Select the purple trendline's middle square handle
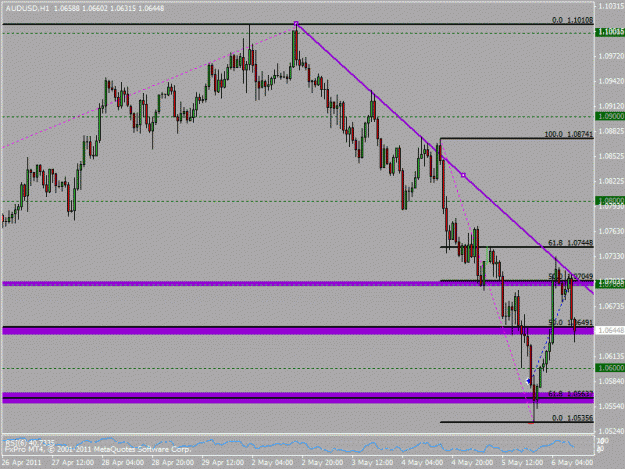 pos(463,175)
